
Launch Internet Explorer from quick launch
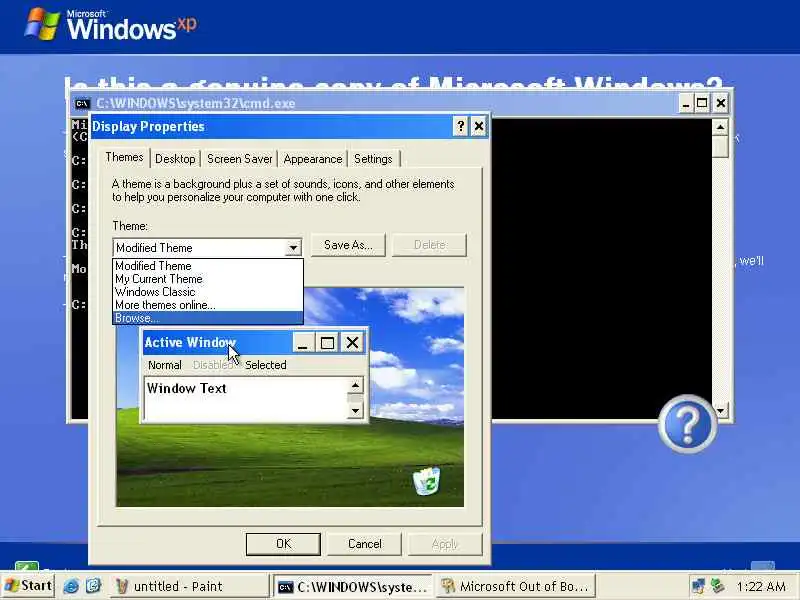70,586
